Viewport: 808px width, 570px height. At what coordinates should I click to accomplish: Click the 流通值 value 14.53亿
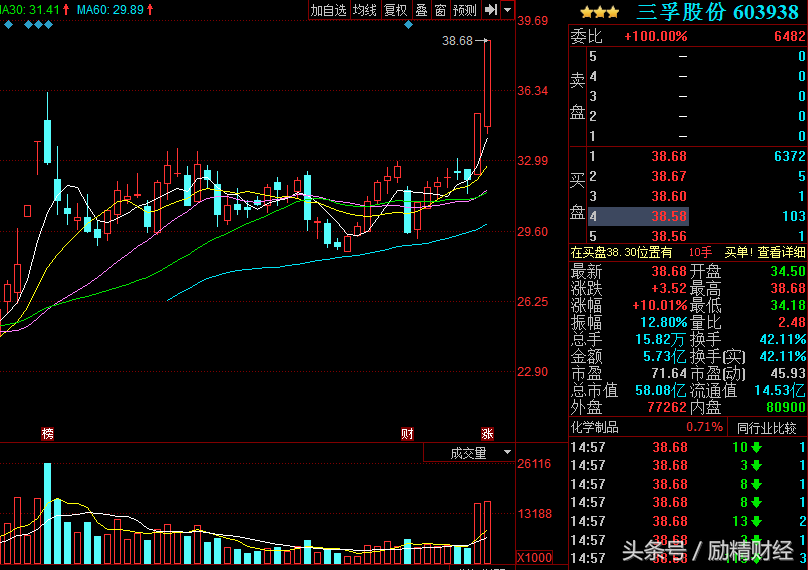[x=780, y=390]
